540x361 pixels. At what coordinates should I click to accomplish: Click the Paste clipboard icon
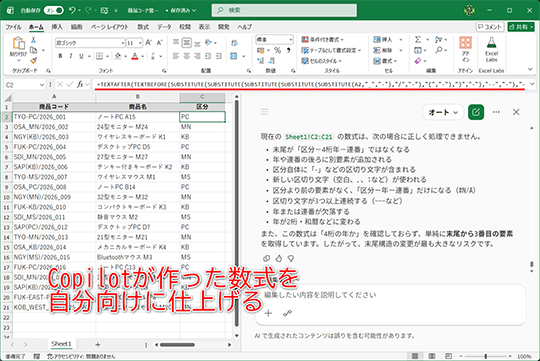coord(19,44)
